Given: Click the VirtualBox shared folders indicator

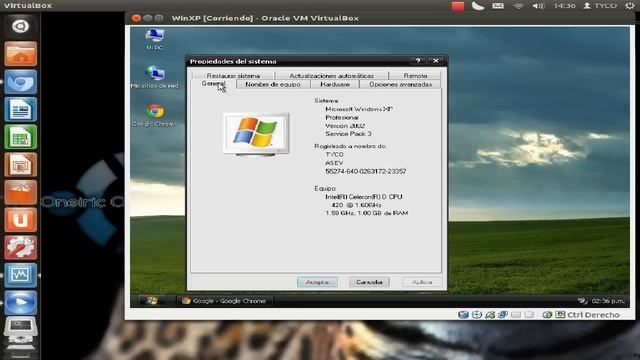Looking at the screenshot, I should click(516, 315).
